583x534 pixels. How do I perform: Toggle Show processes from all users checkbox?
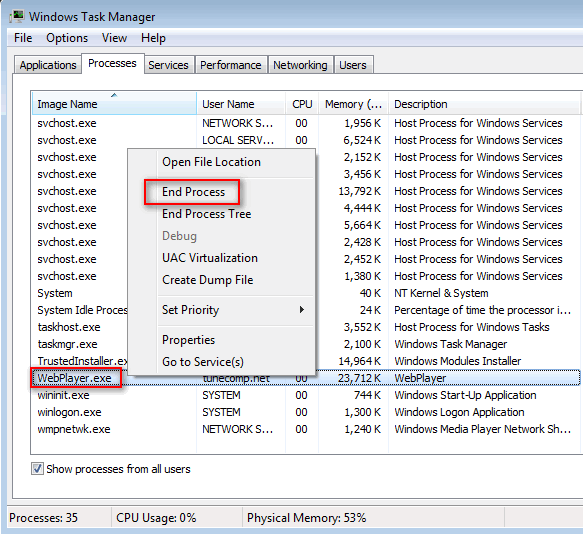[37, 469]
